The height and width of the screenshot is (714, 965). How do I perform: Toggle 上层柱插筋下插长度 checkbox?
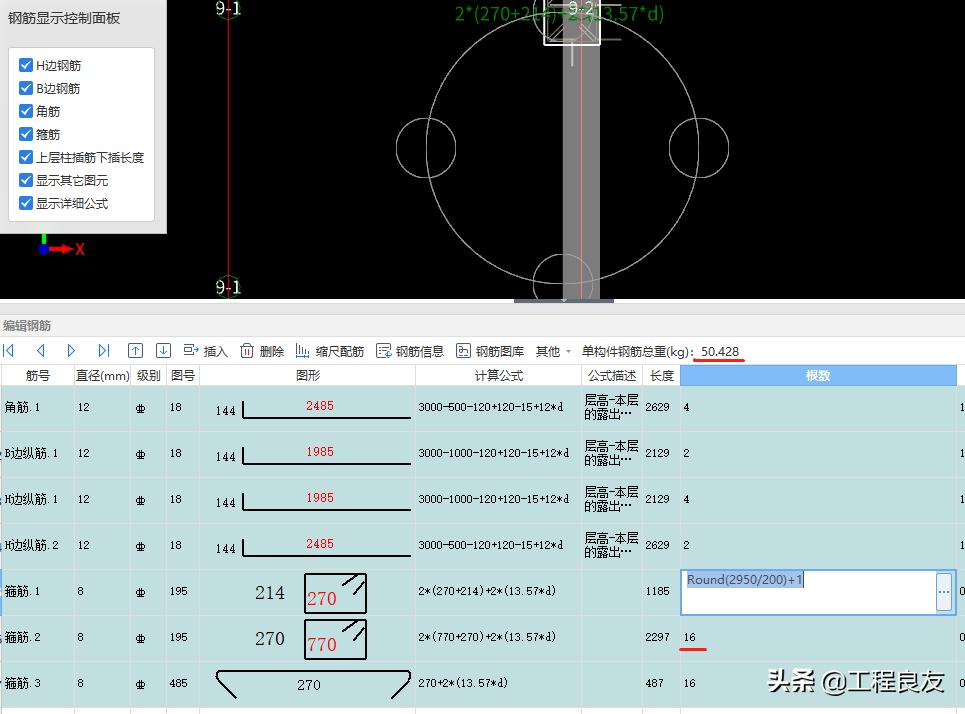click(26, 157)
